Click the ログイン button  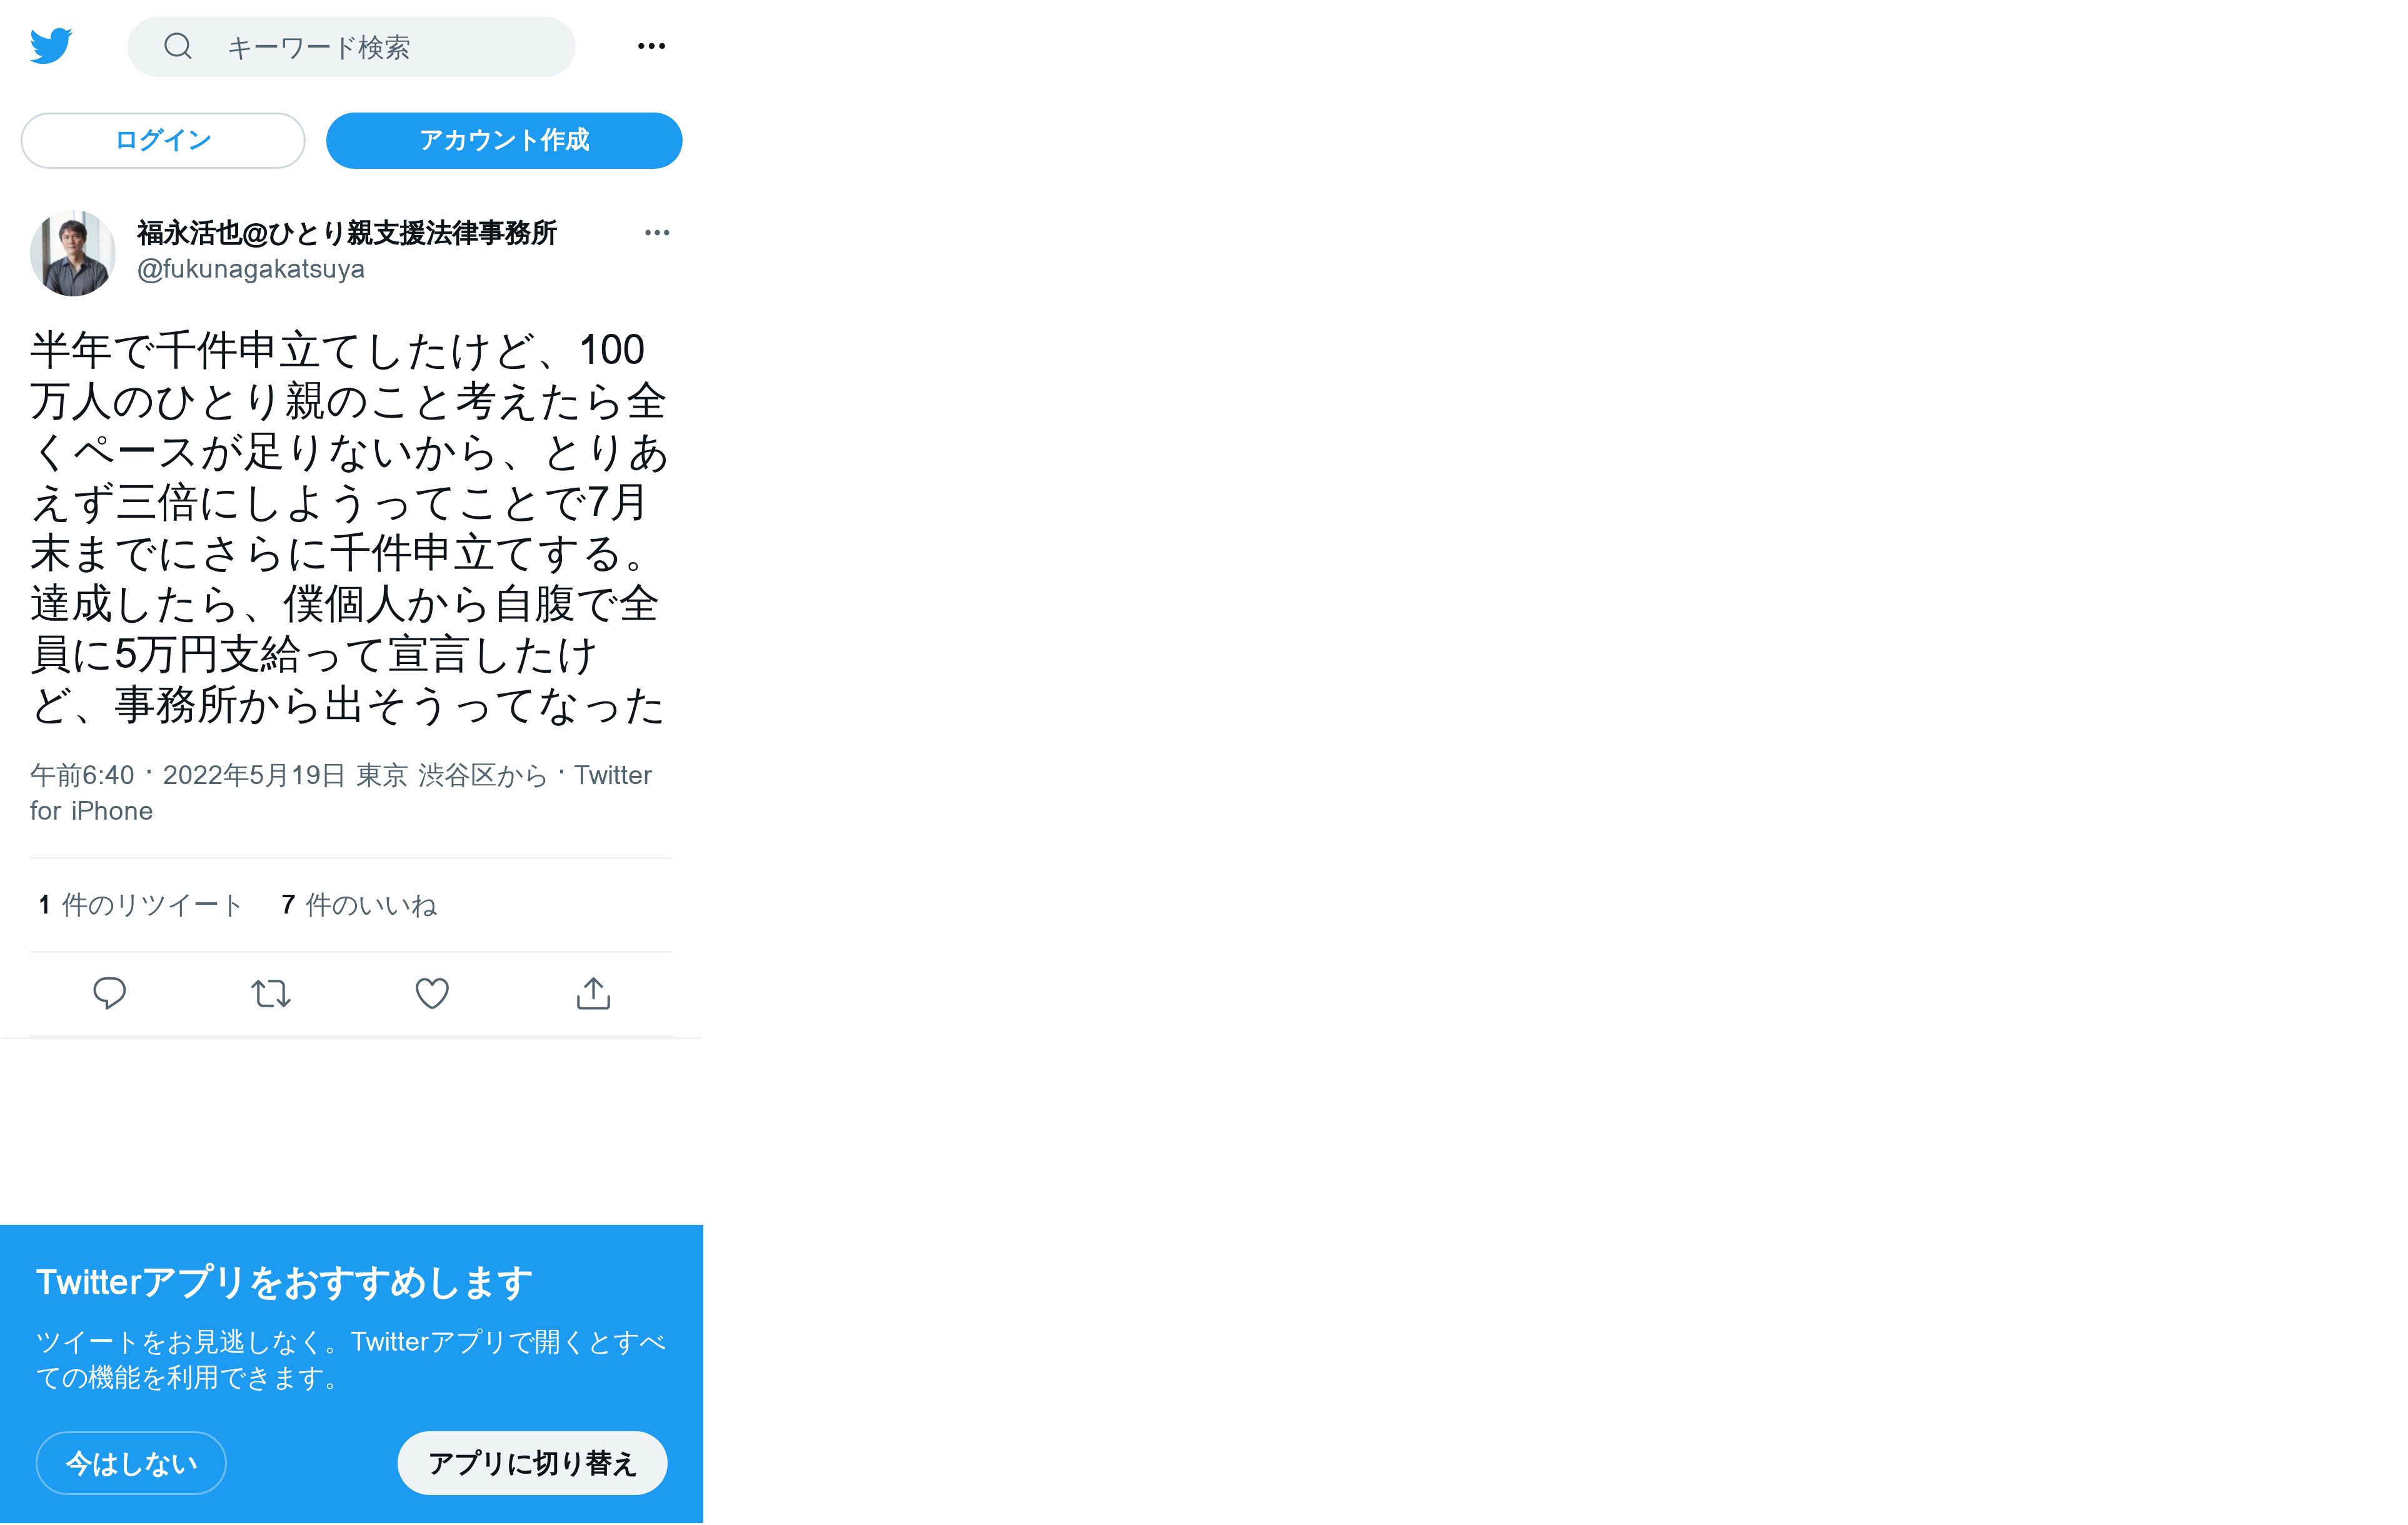tap(163, 141)
